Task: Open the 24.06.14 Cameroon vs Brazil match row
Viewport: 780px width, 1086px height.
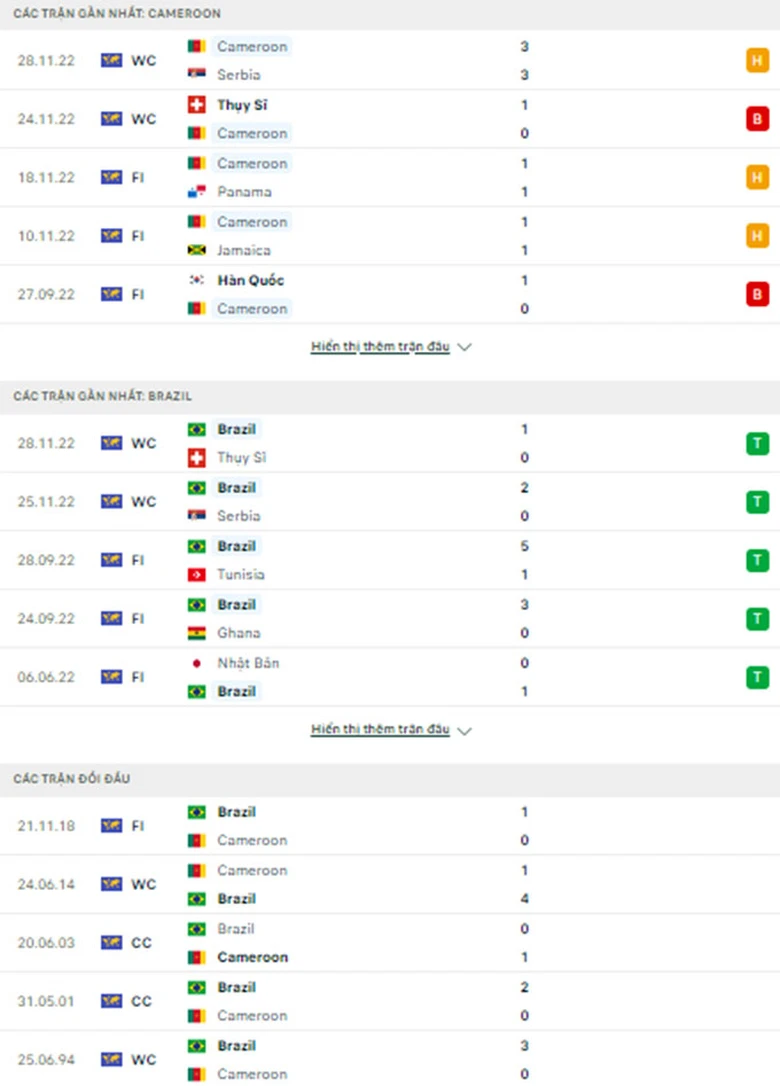Action: point(390,885)
